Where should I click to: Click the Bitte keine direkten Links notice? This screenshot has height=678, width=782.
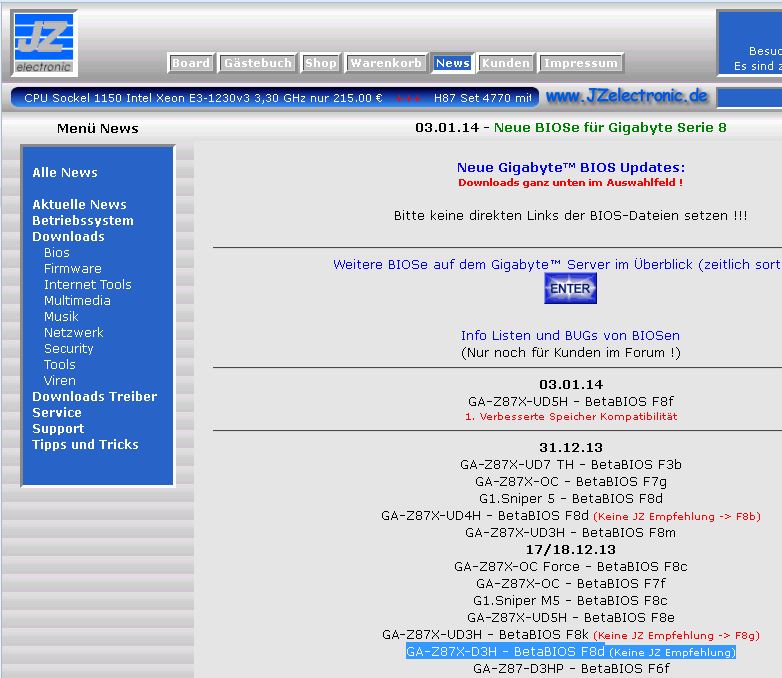pyautogui.click(x=571, y=216)
